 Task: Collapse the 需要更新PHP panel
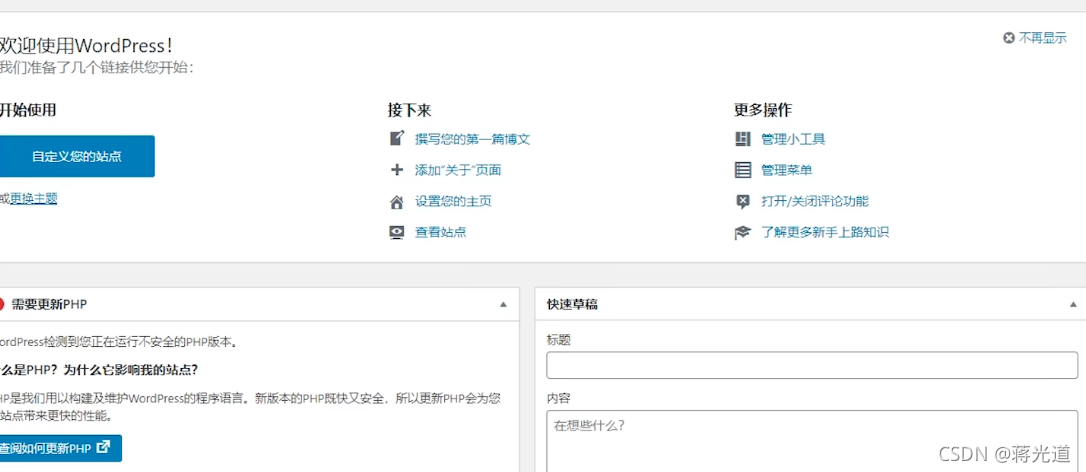[x=504, y=304]
